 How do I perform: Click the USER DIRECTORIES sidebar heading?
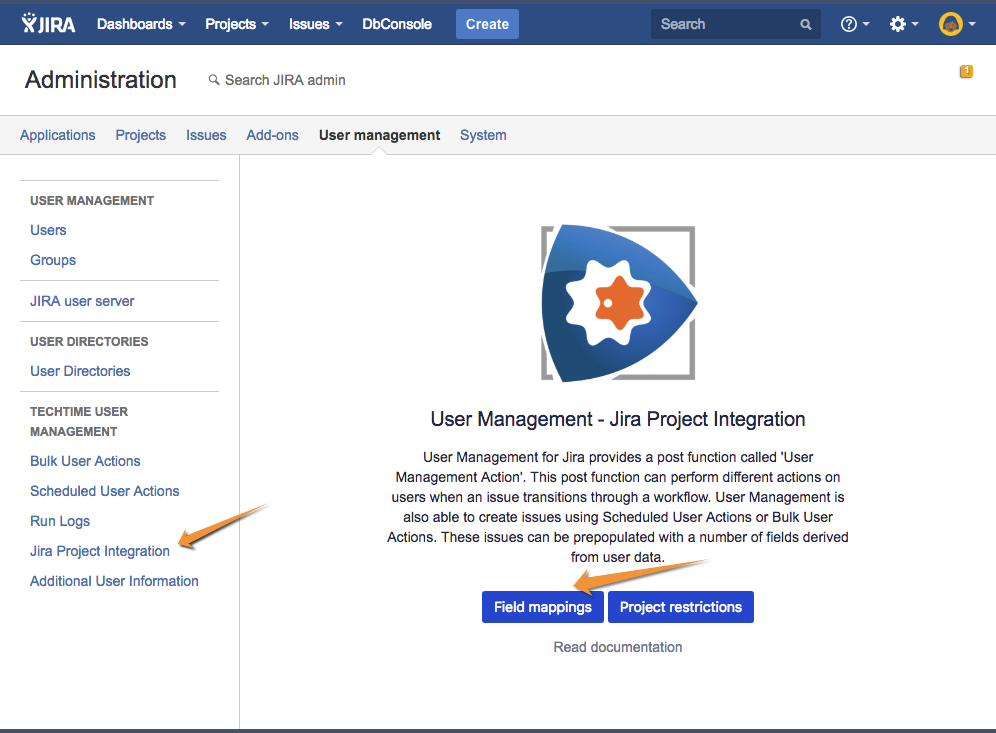tap(89, 342)
